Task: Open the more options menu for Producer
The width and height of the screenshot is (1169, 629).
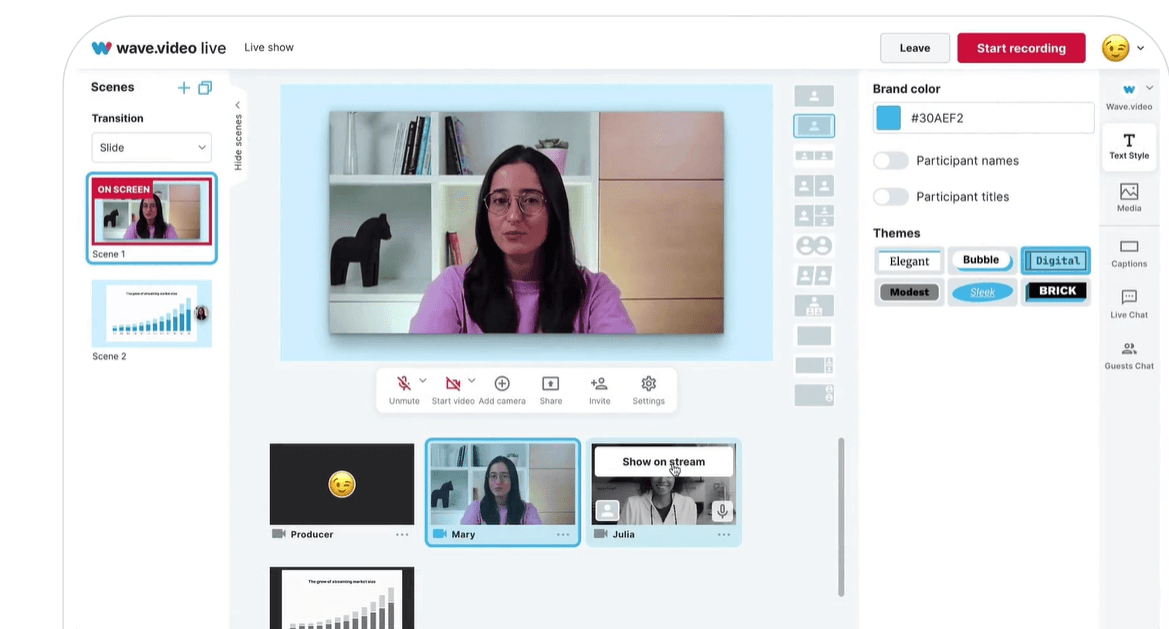Action: [x=402, y=534]
